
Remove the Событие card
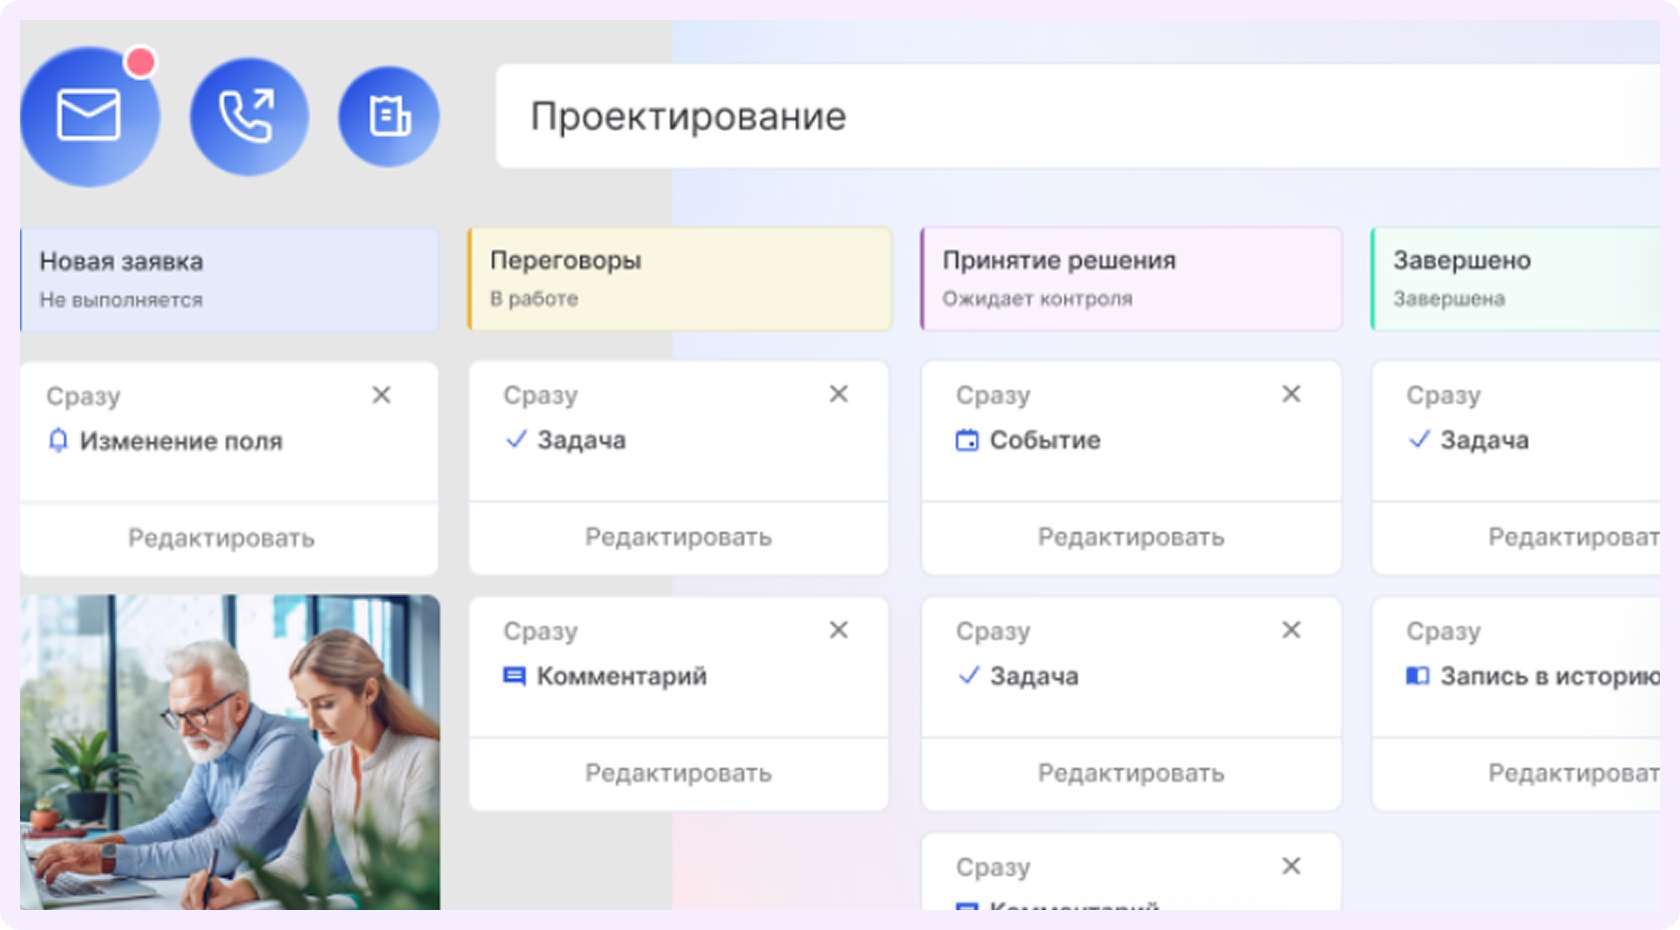(x=1291, y=394)
